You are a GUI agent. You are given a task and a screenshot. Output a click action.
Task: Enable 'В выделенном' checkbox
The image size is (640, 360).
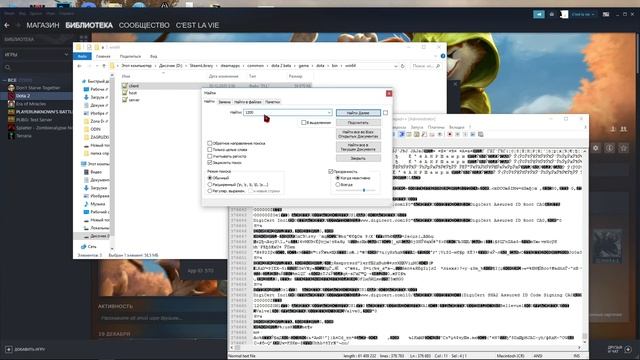point(304,122)
